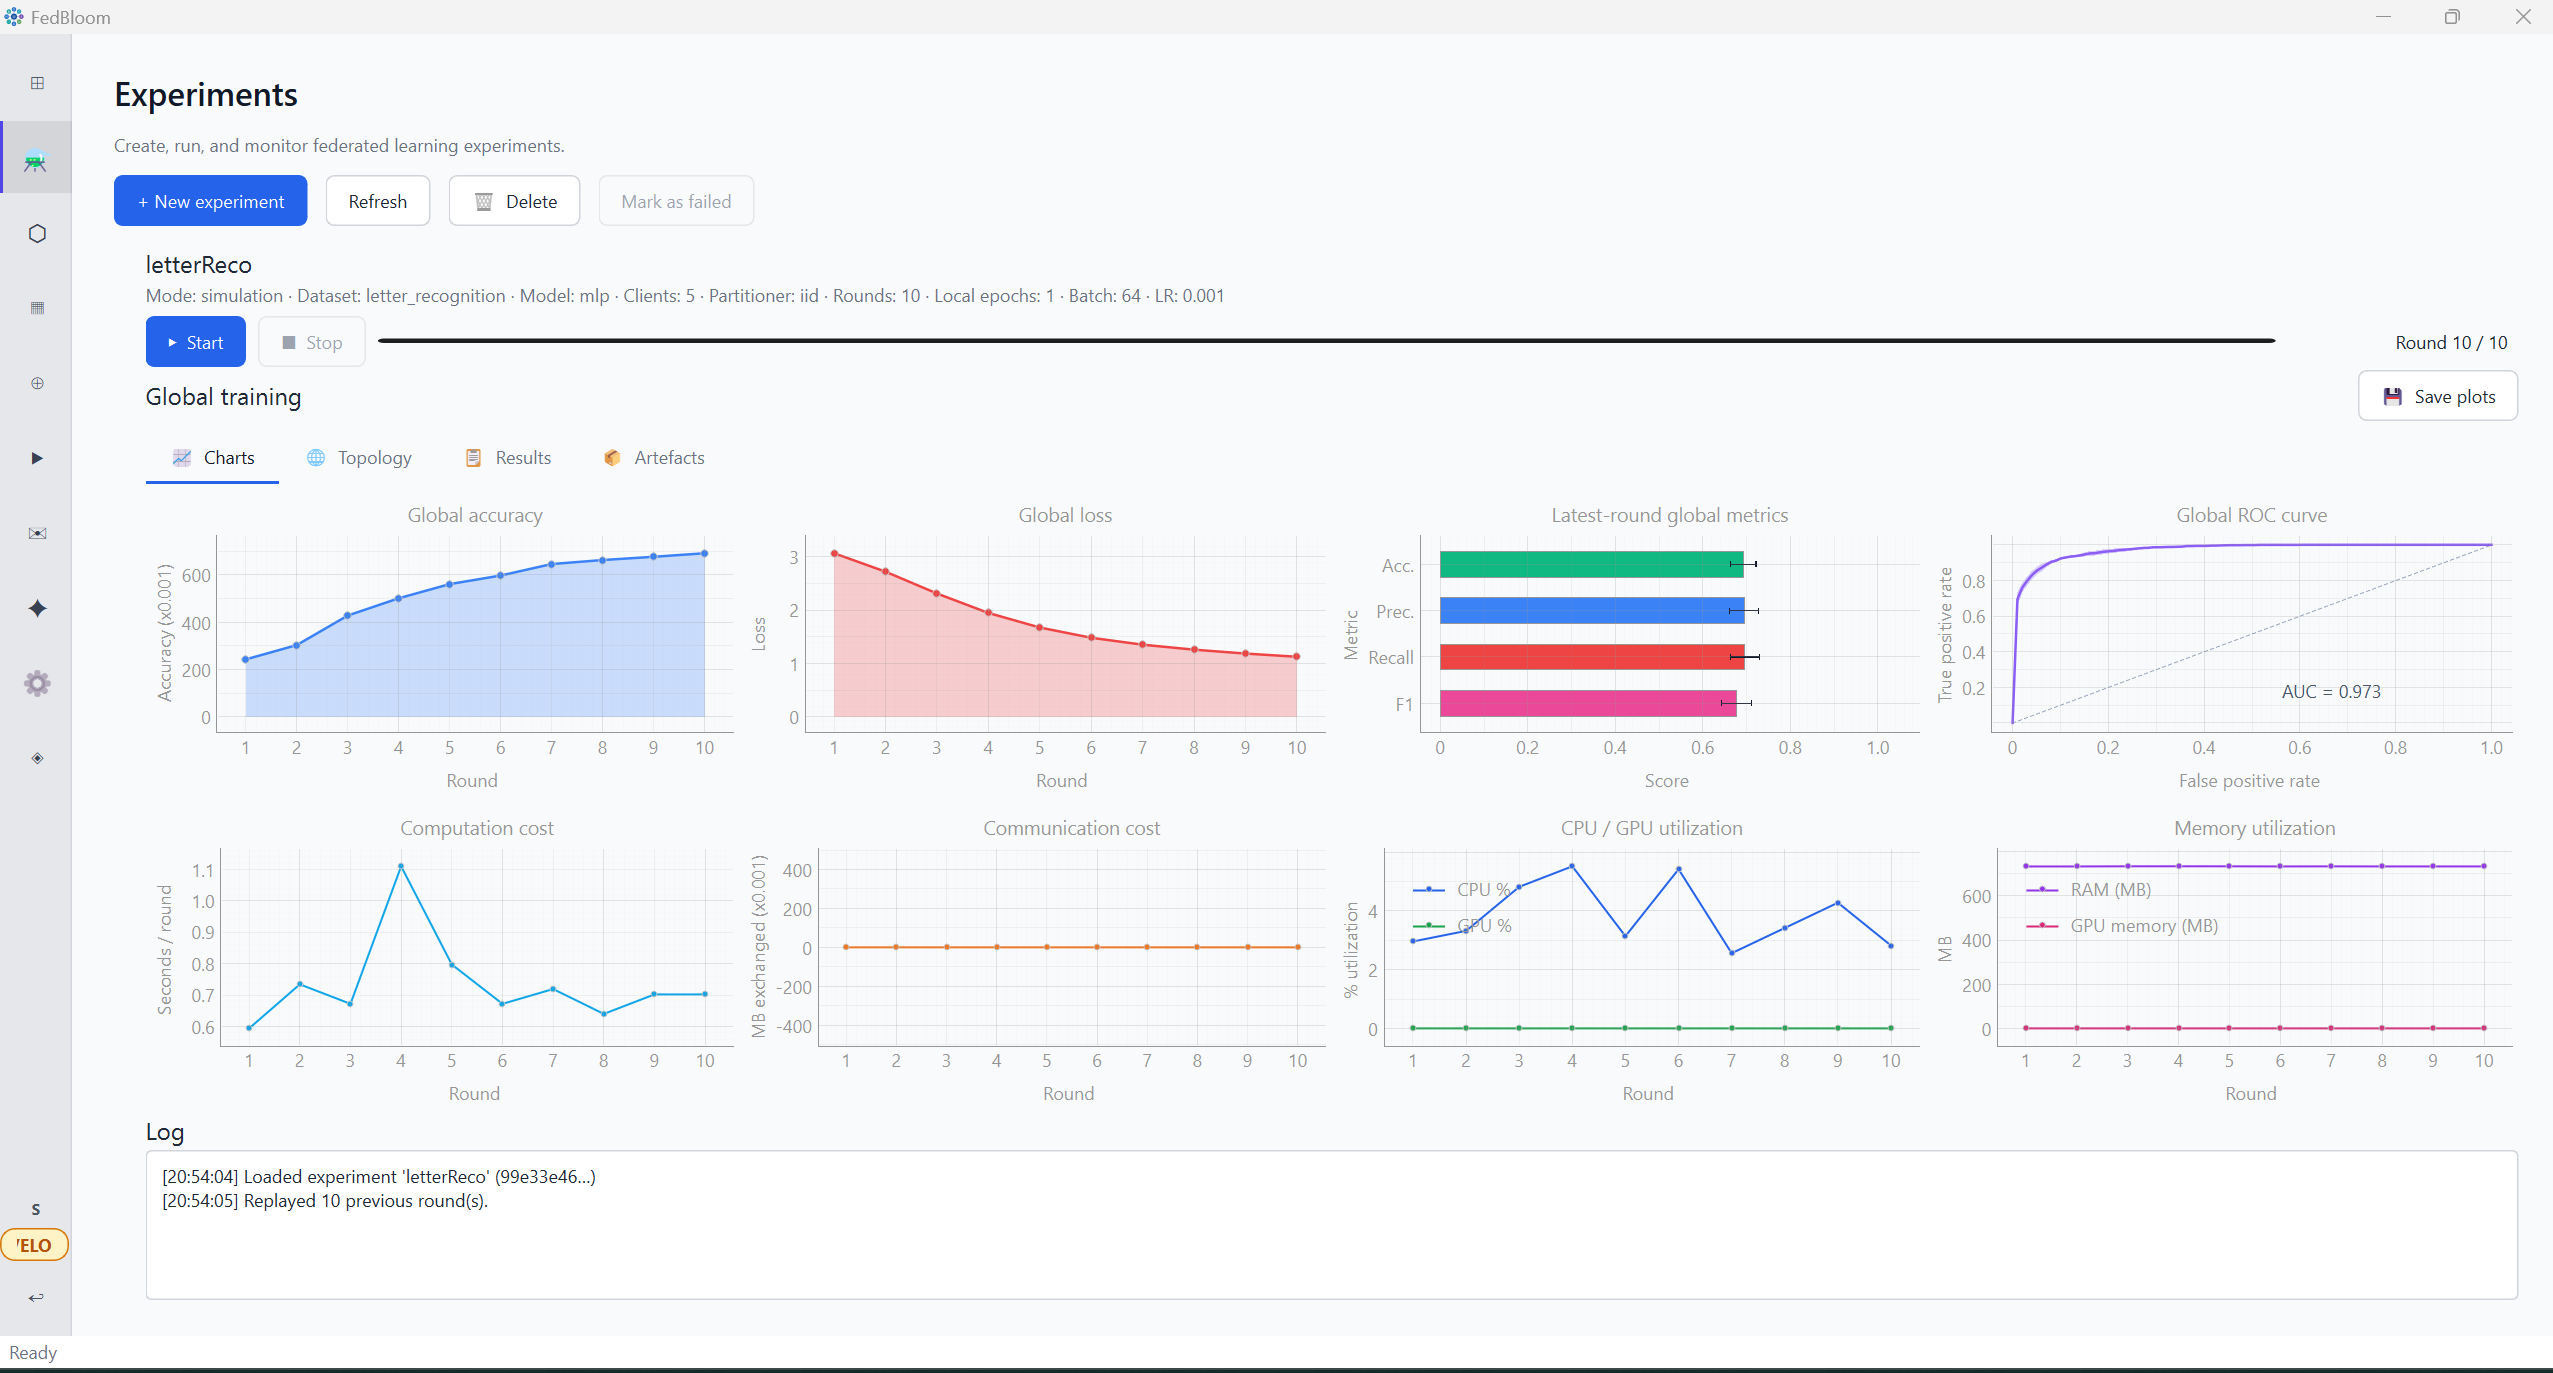Click the S letter item in sidebar

[36, 1209]
